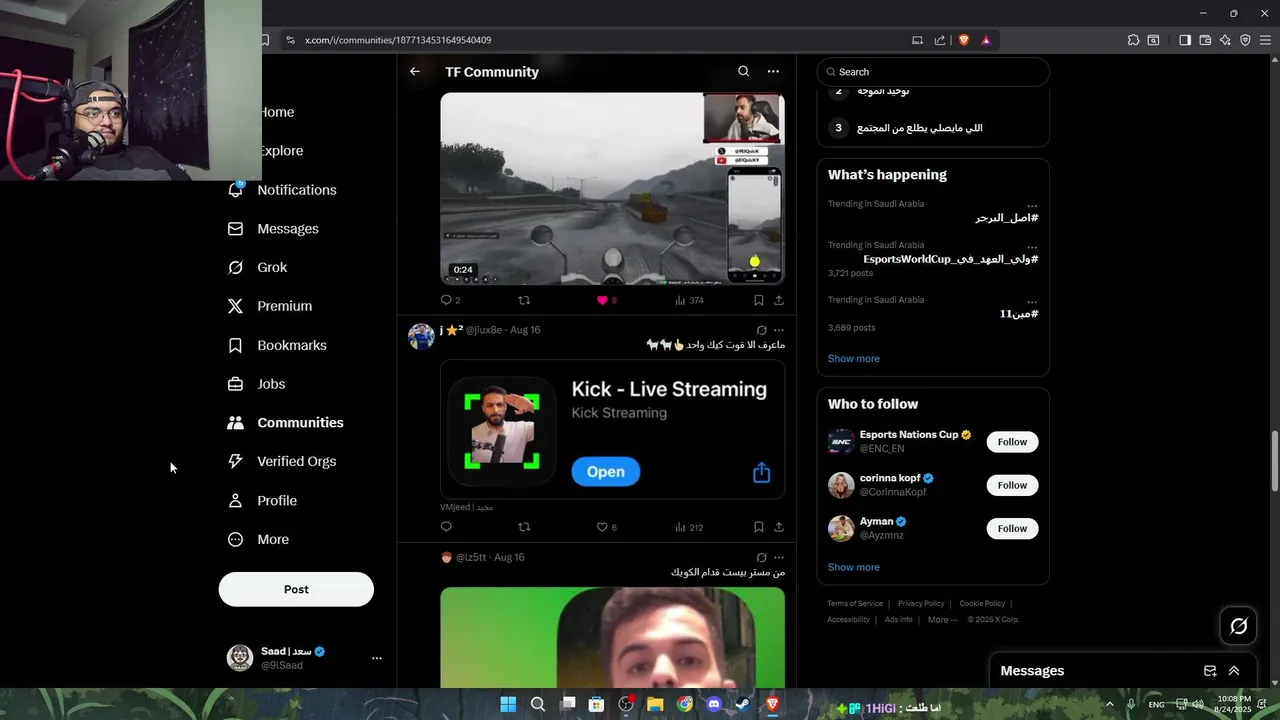Play the motorcycle video showing 0:24

point(612,189)
